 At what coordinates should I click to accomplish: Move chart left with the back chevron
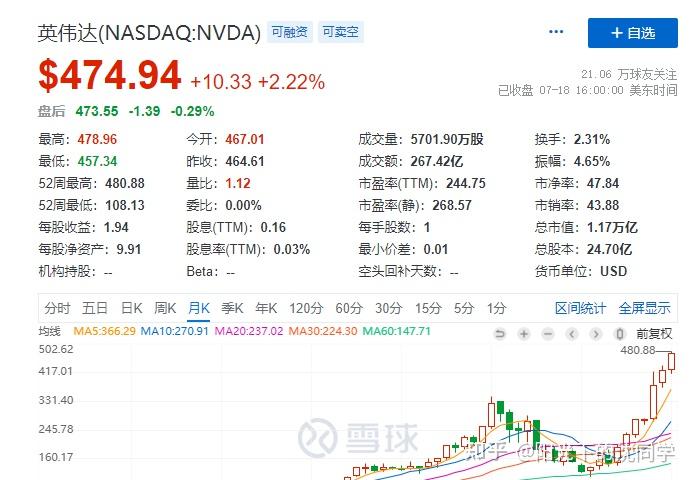coord(572,334)
